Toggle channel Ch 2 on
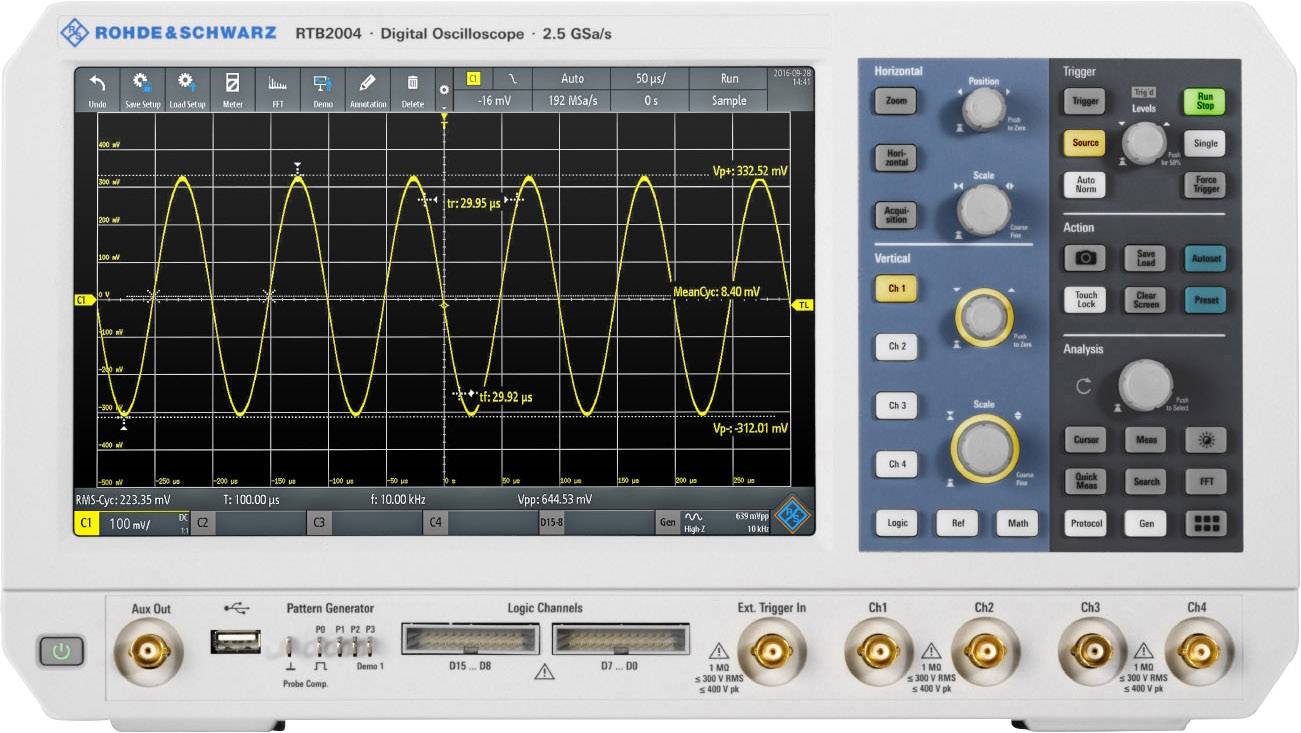The image size is (1301, 733). [x=895, y=347]
